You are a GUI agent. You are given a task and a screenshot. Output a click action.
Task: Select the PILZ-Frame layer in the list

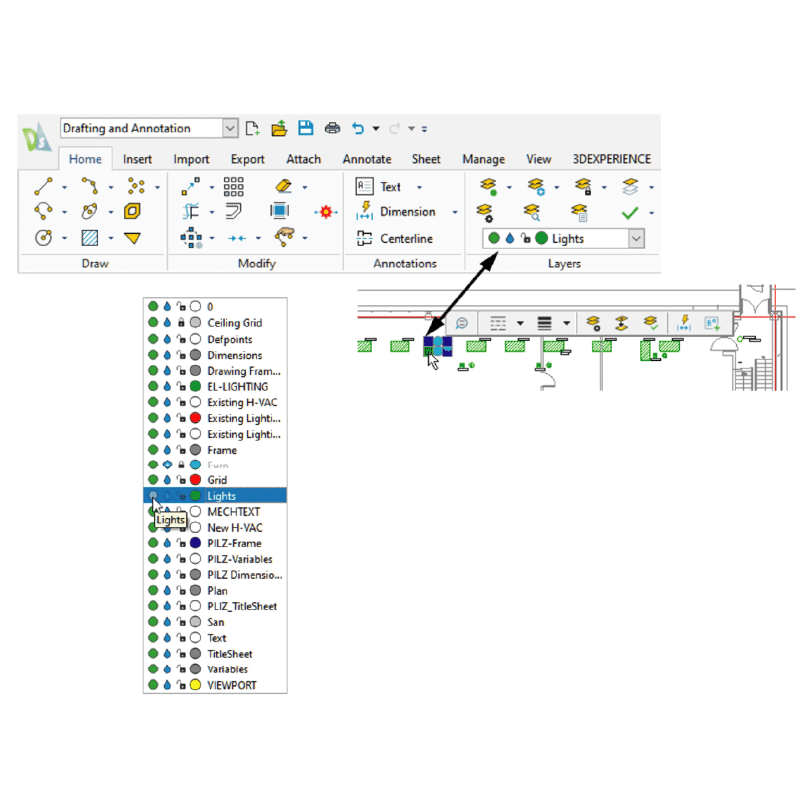click(234, 543)
